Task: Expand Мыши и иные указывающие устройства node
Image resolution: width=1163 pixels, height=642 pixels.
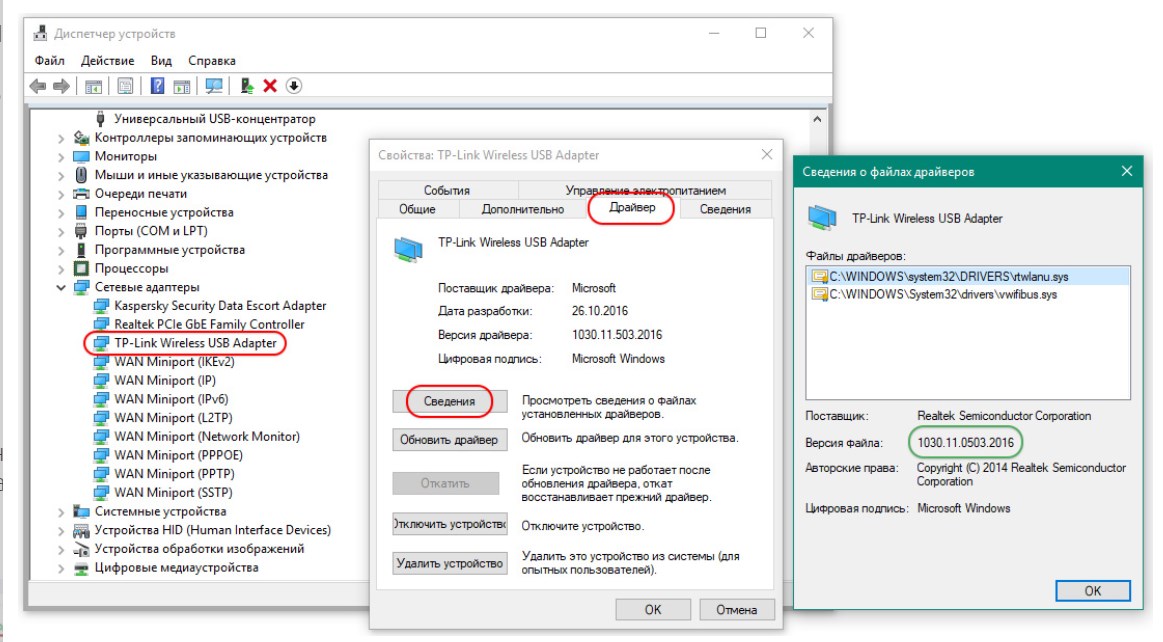Action: [62, 175]
